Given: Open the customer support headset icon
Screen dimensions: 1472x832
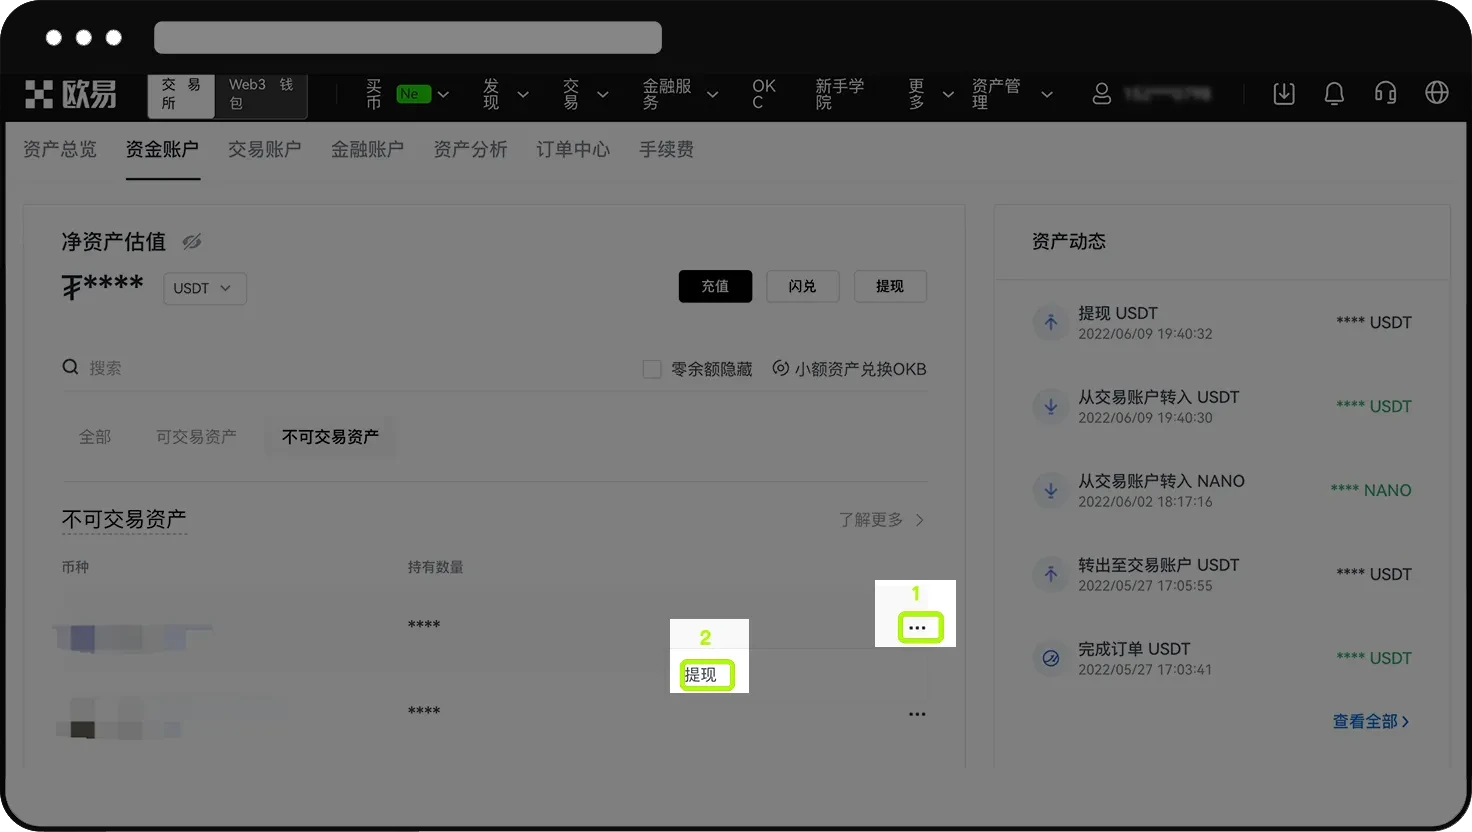Looking at the screenshot, I should 1385,93.
